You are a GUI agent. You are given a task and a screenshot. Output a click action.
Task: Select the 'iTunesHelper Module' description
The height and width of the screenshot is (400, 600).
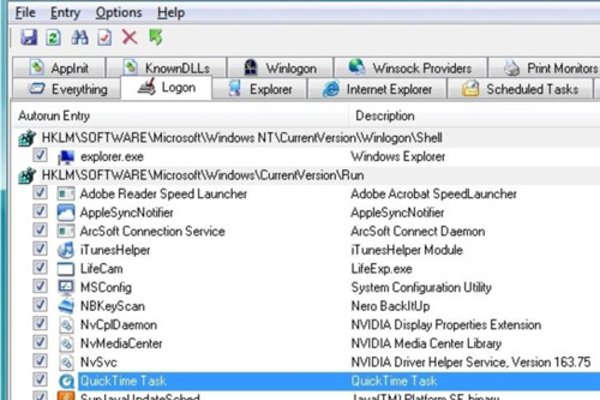pos(407,250)
